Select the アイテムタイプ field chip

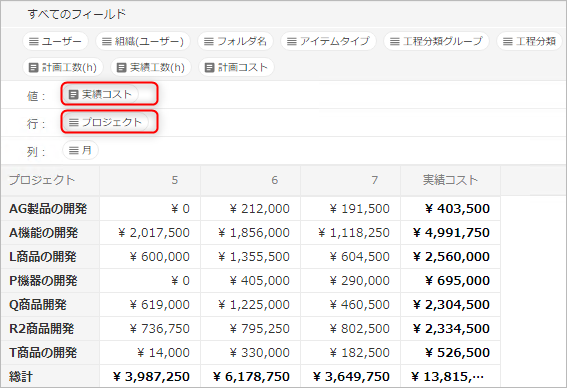[x=328, y=41]
